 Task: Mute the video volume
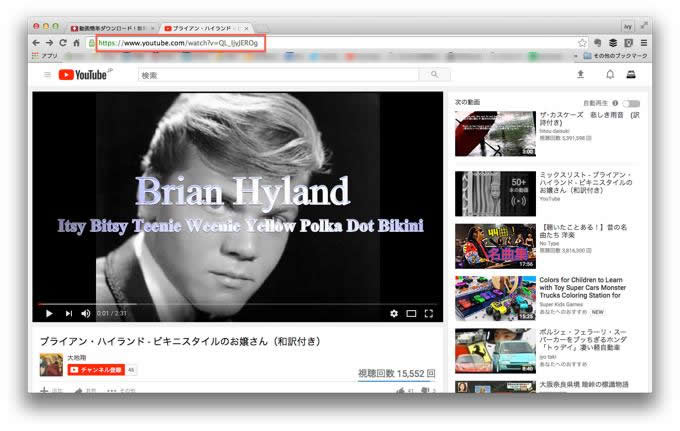85,314
